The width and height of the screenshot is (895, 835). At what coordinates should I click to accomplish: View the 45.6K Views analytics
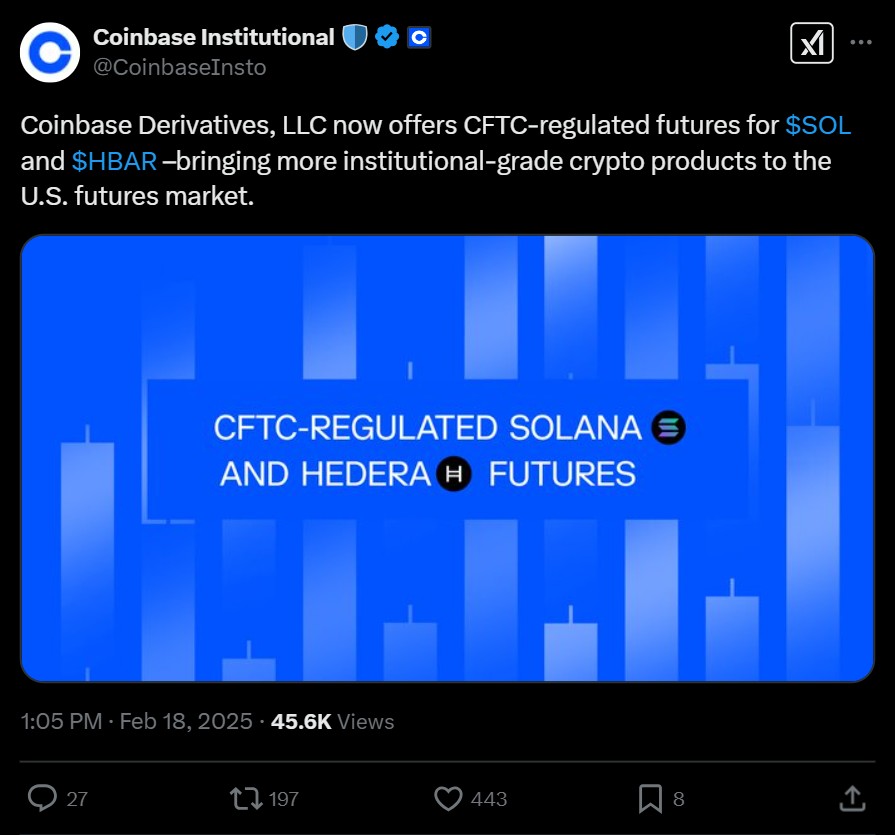(x=332, y=722)
